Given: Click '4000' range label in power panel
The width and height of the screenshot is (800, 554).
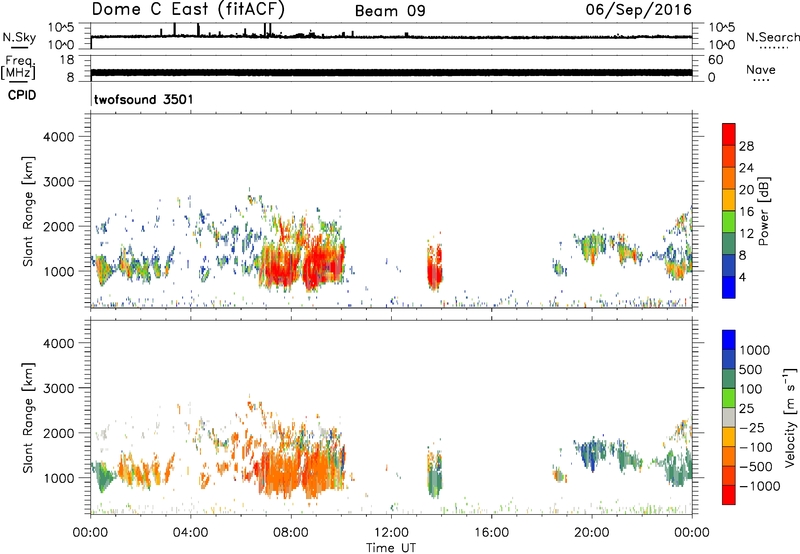Looking at the screenshot, I should tap(59, 137).
